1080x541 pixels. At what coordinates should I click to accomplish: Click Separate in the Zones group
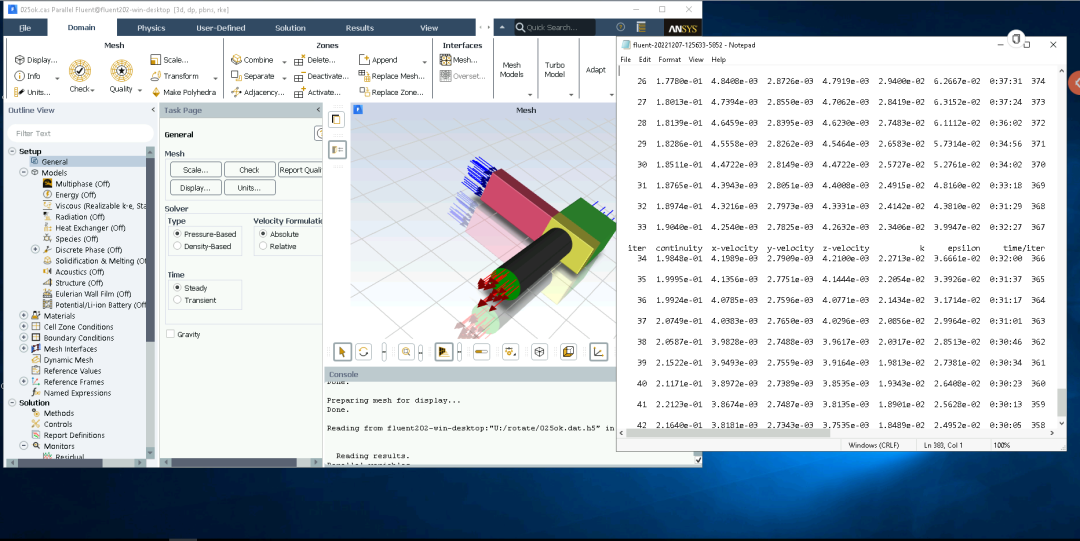(253, 76)
